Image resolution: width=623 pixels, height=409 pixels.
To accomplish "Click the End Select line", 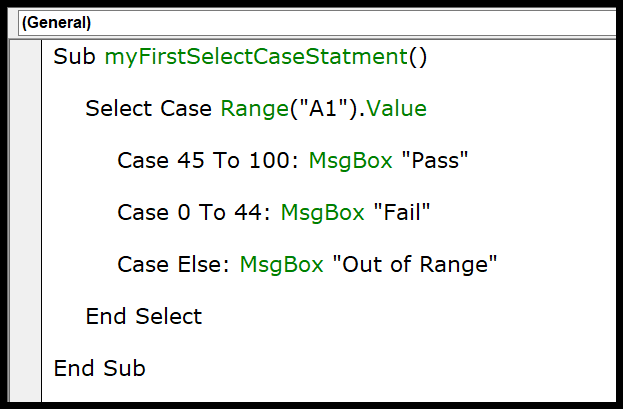I will (x=144, y=316).
